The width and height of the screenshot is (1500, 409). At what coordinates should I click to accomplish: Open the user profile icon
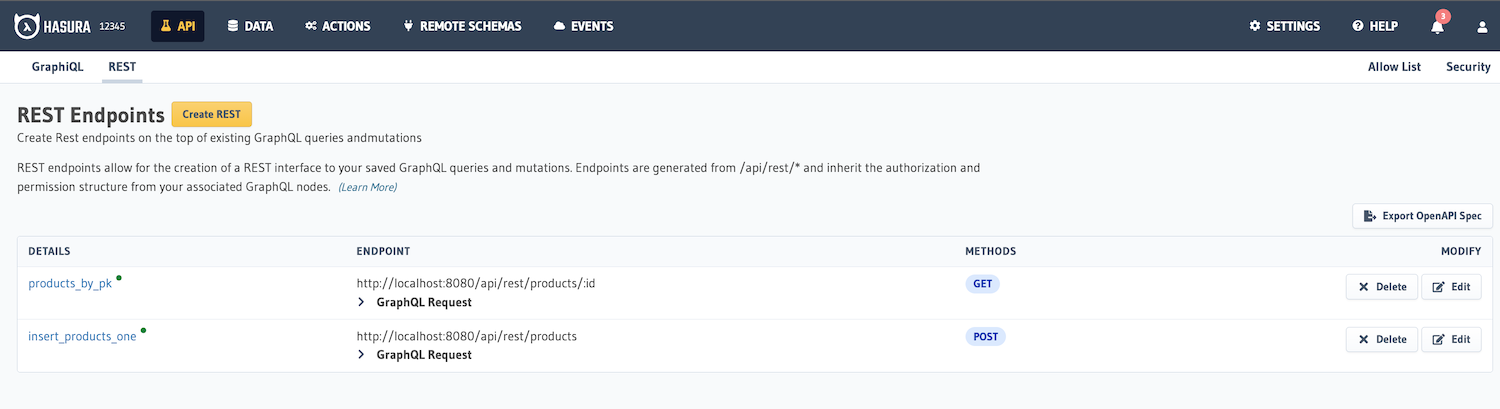1482,27
